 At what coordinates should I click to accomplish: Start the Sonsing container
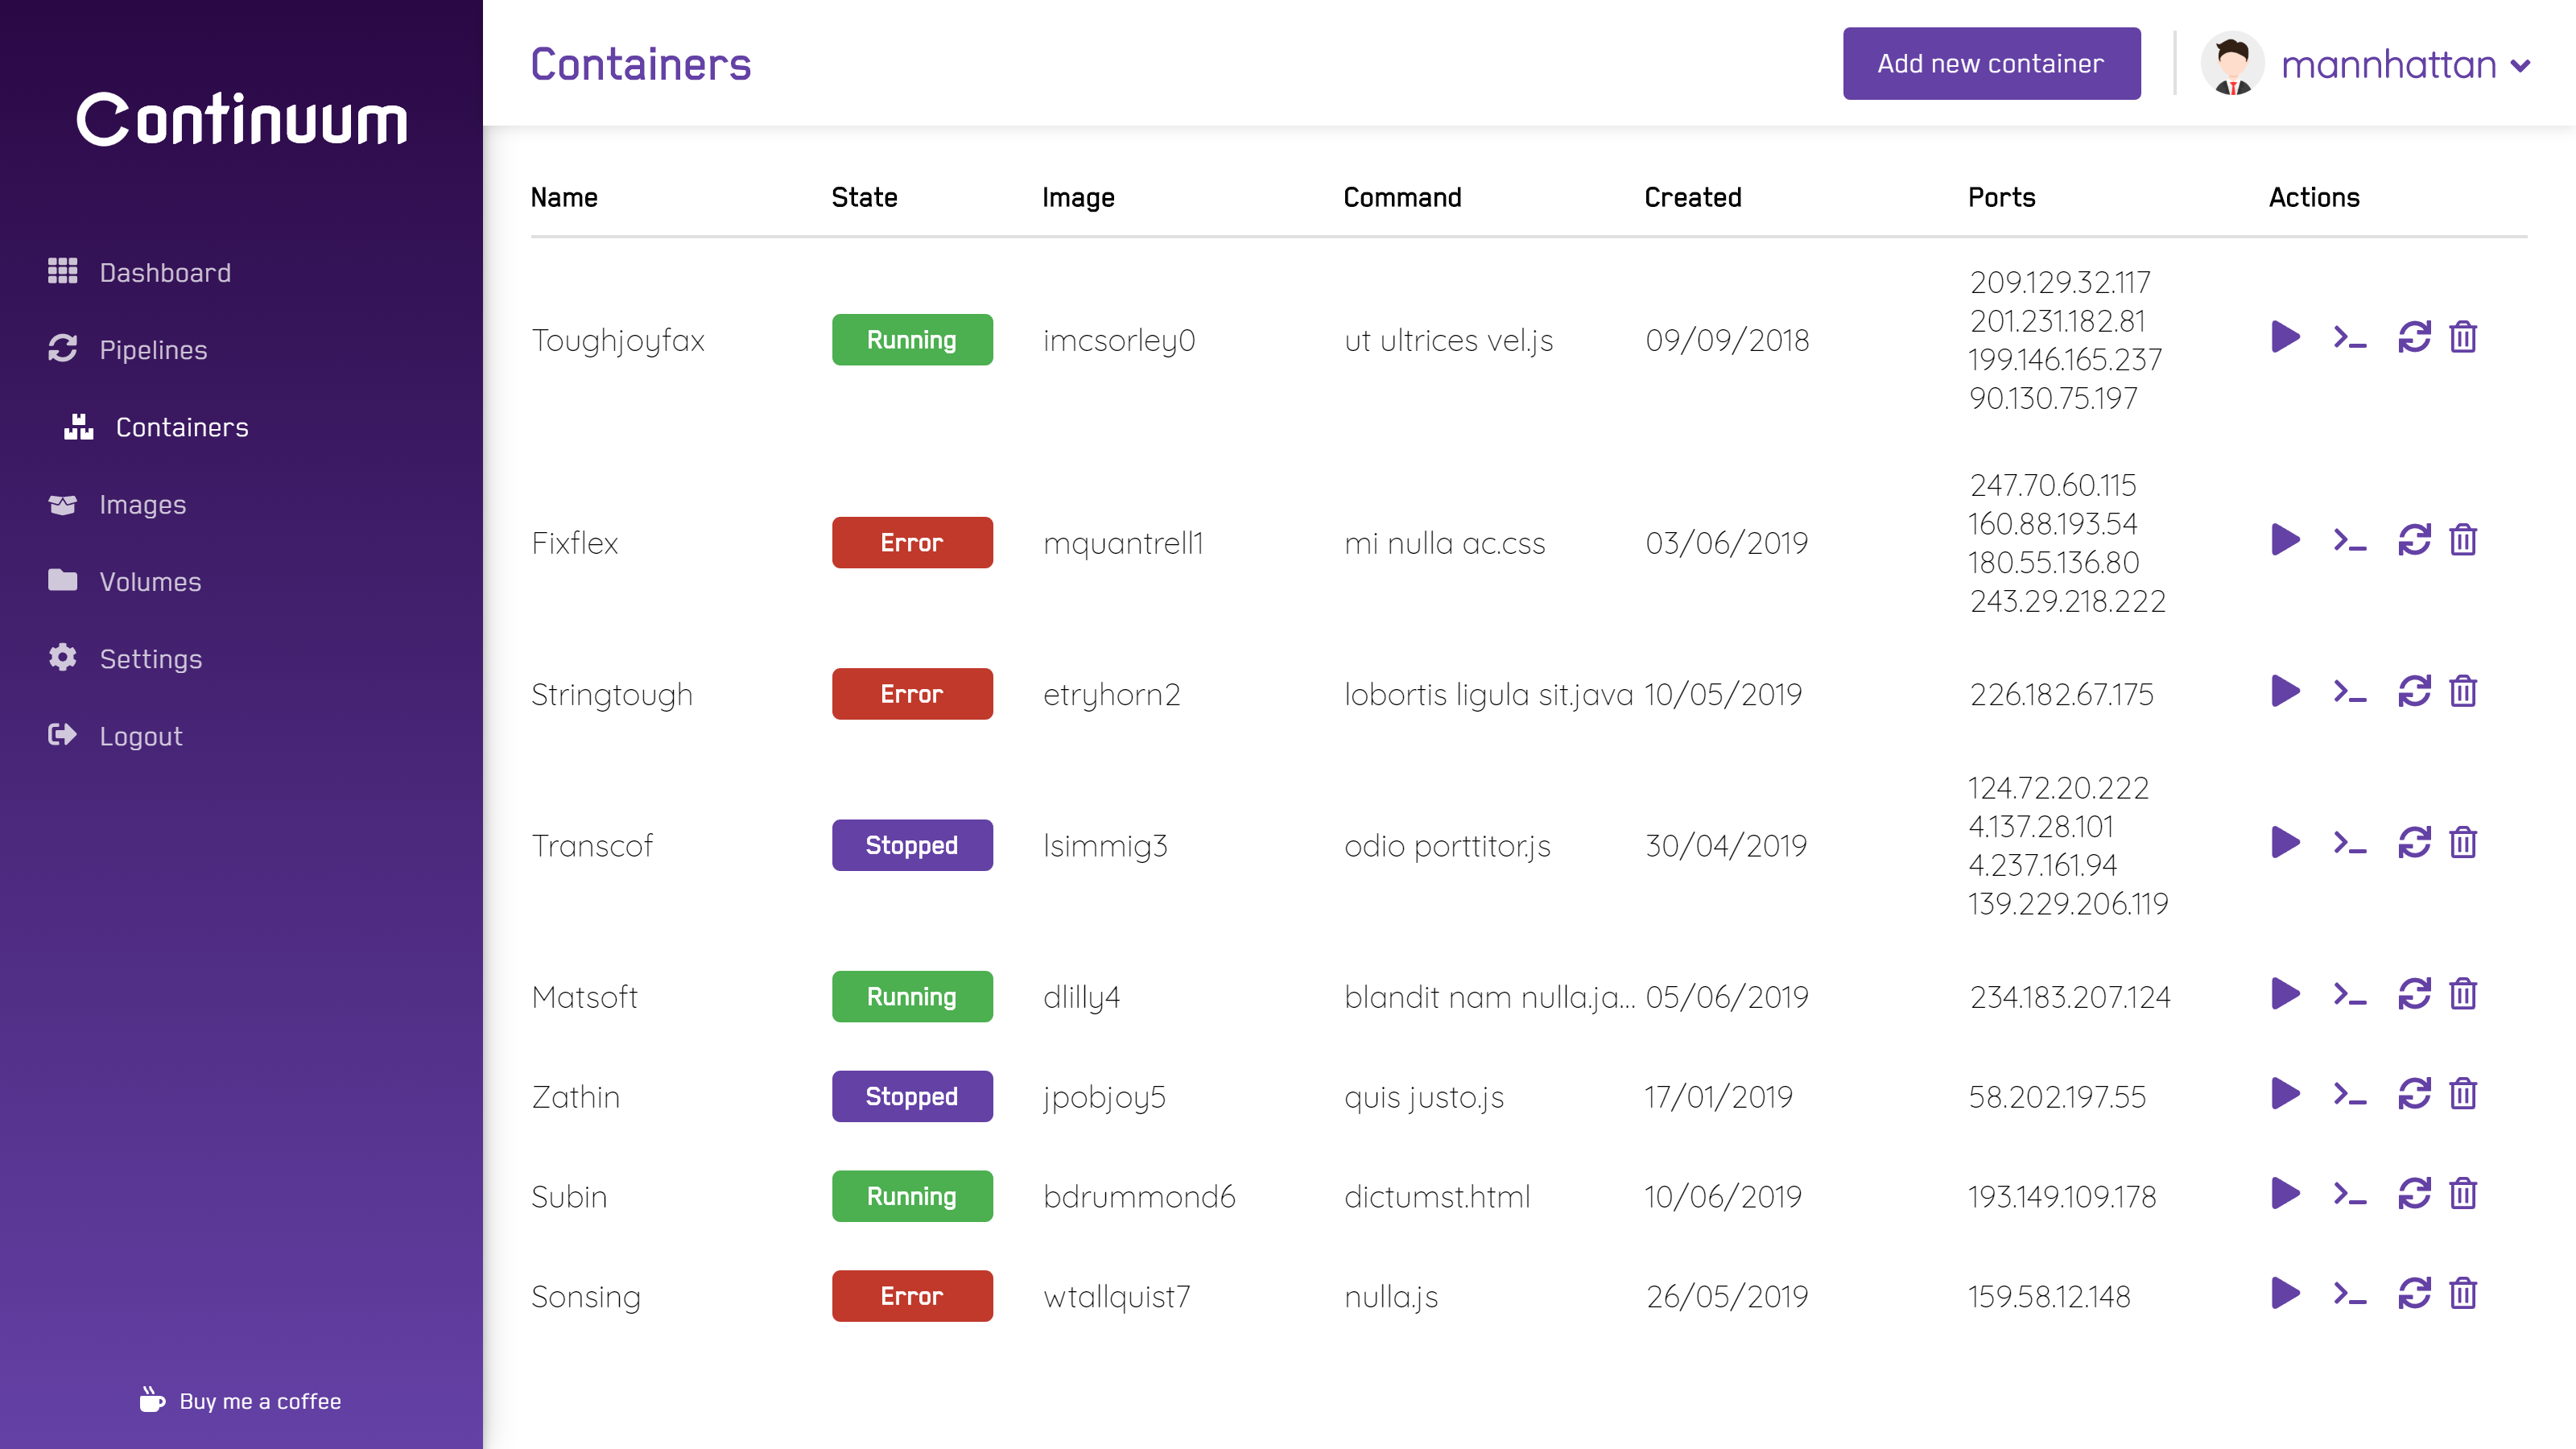pos(2285,1294)
